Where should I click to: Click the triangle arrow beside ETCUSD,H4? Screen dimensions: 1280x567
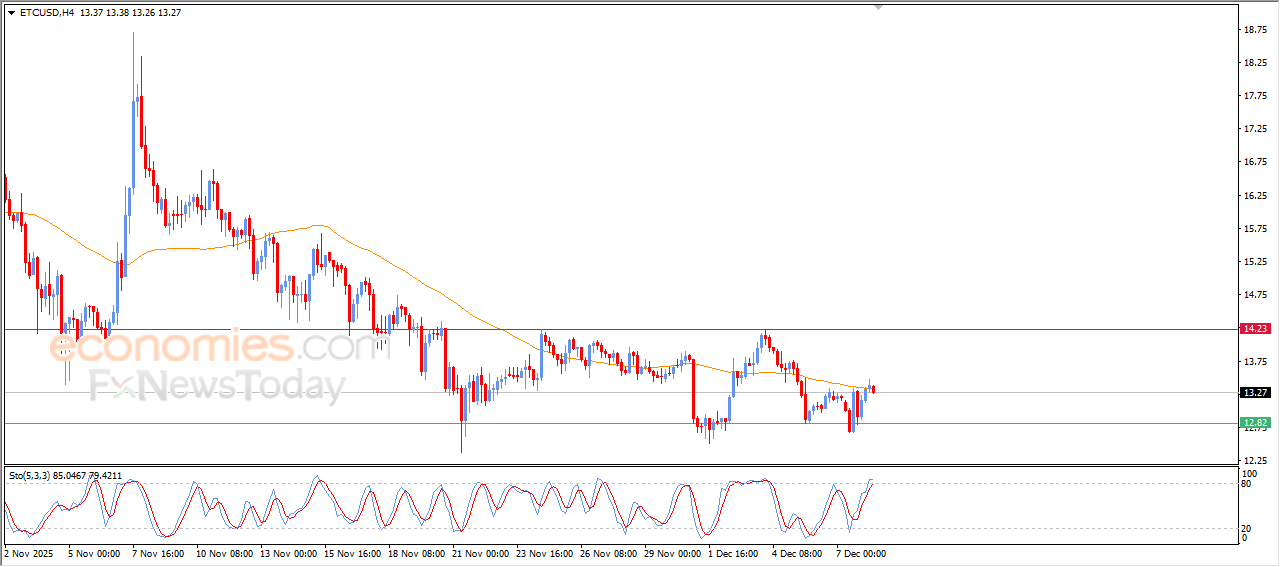point(11,13)
